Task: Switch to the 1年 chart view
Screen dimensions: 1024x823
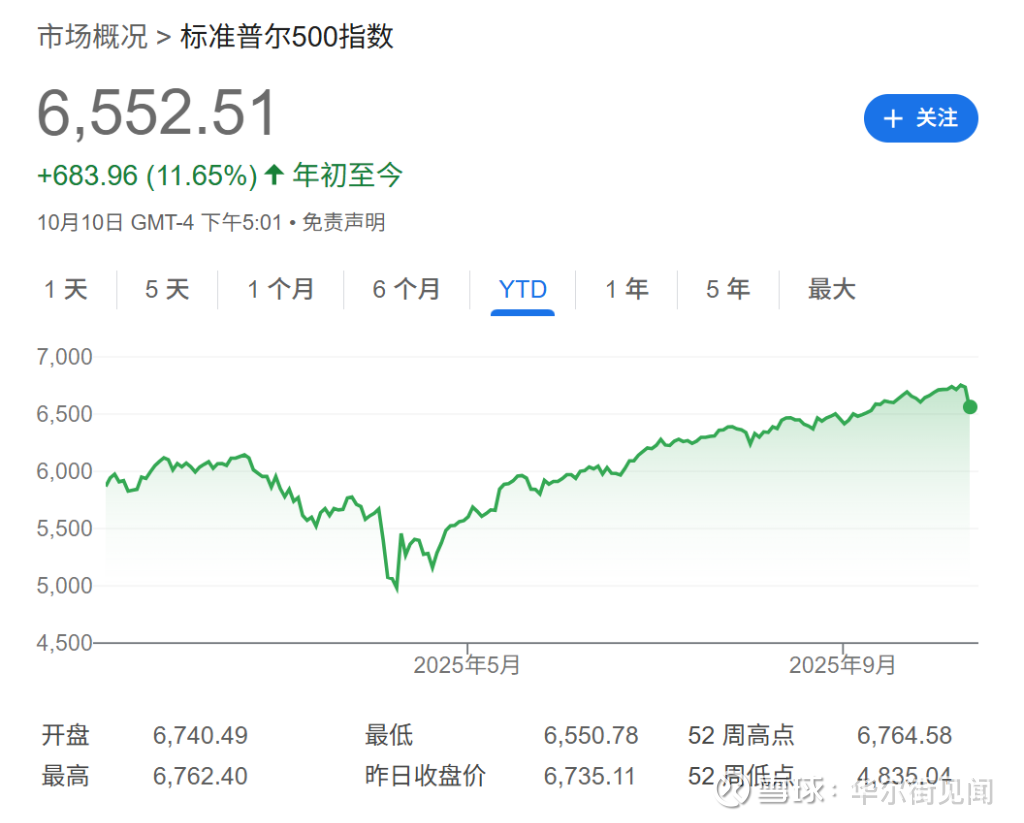Action: point(626,289)
